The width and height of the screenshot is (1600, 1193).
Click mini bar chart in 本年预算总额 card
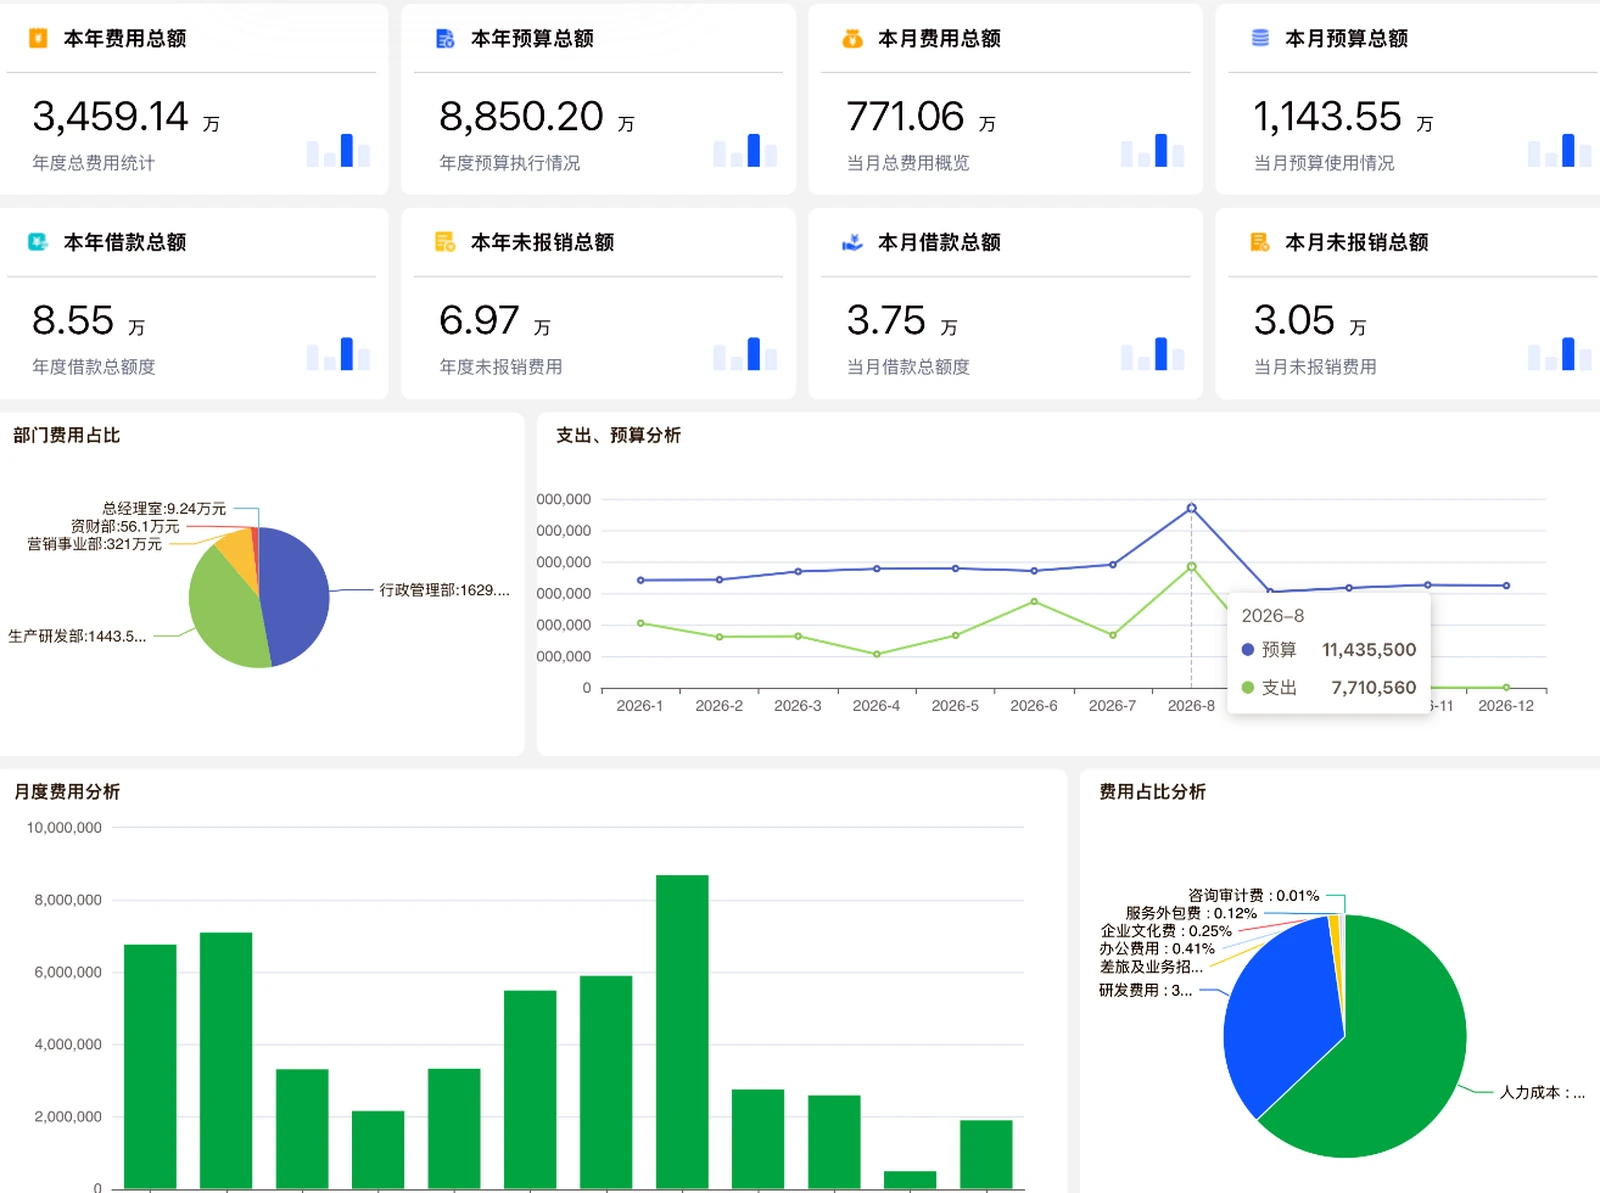(745, 150)
